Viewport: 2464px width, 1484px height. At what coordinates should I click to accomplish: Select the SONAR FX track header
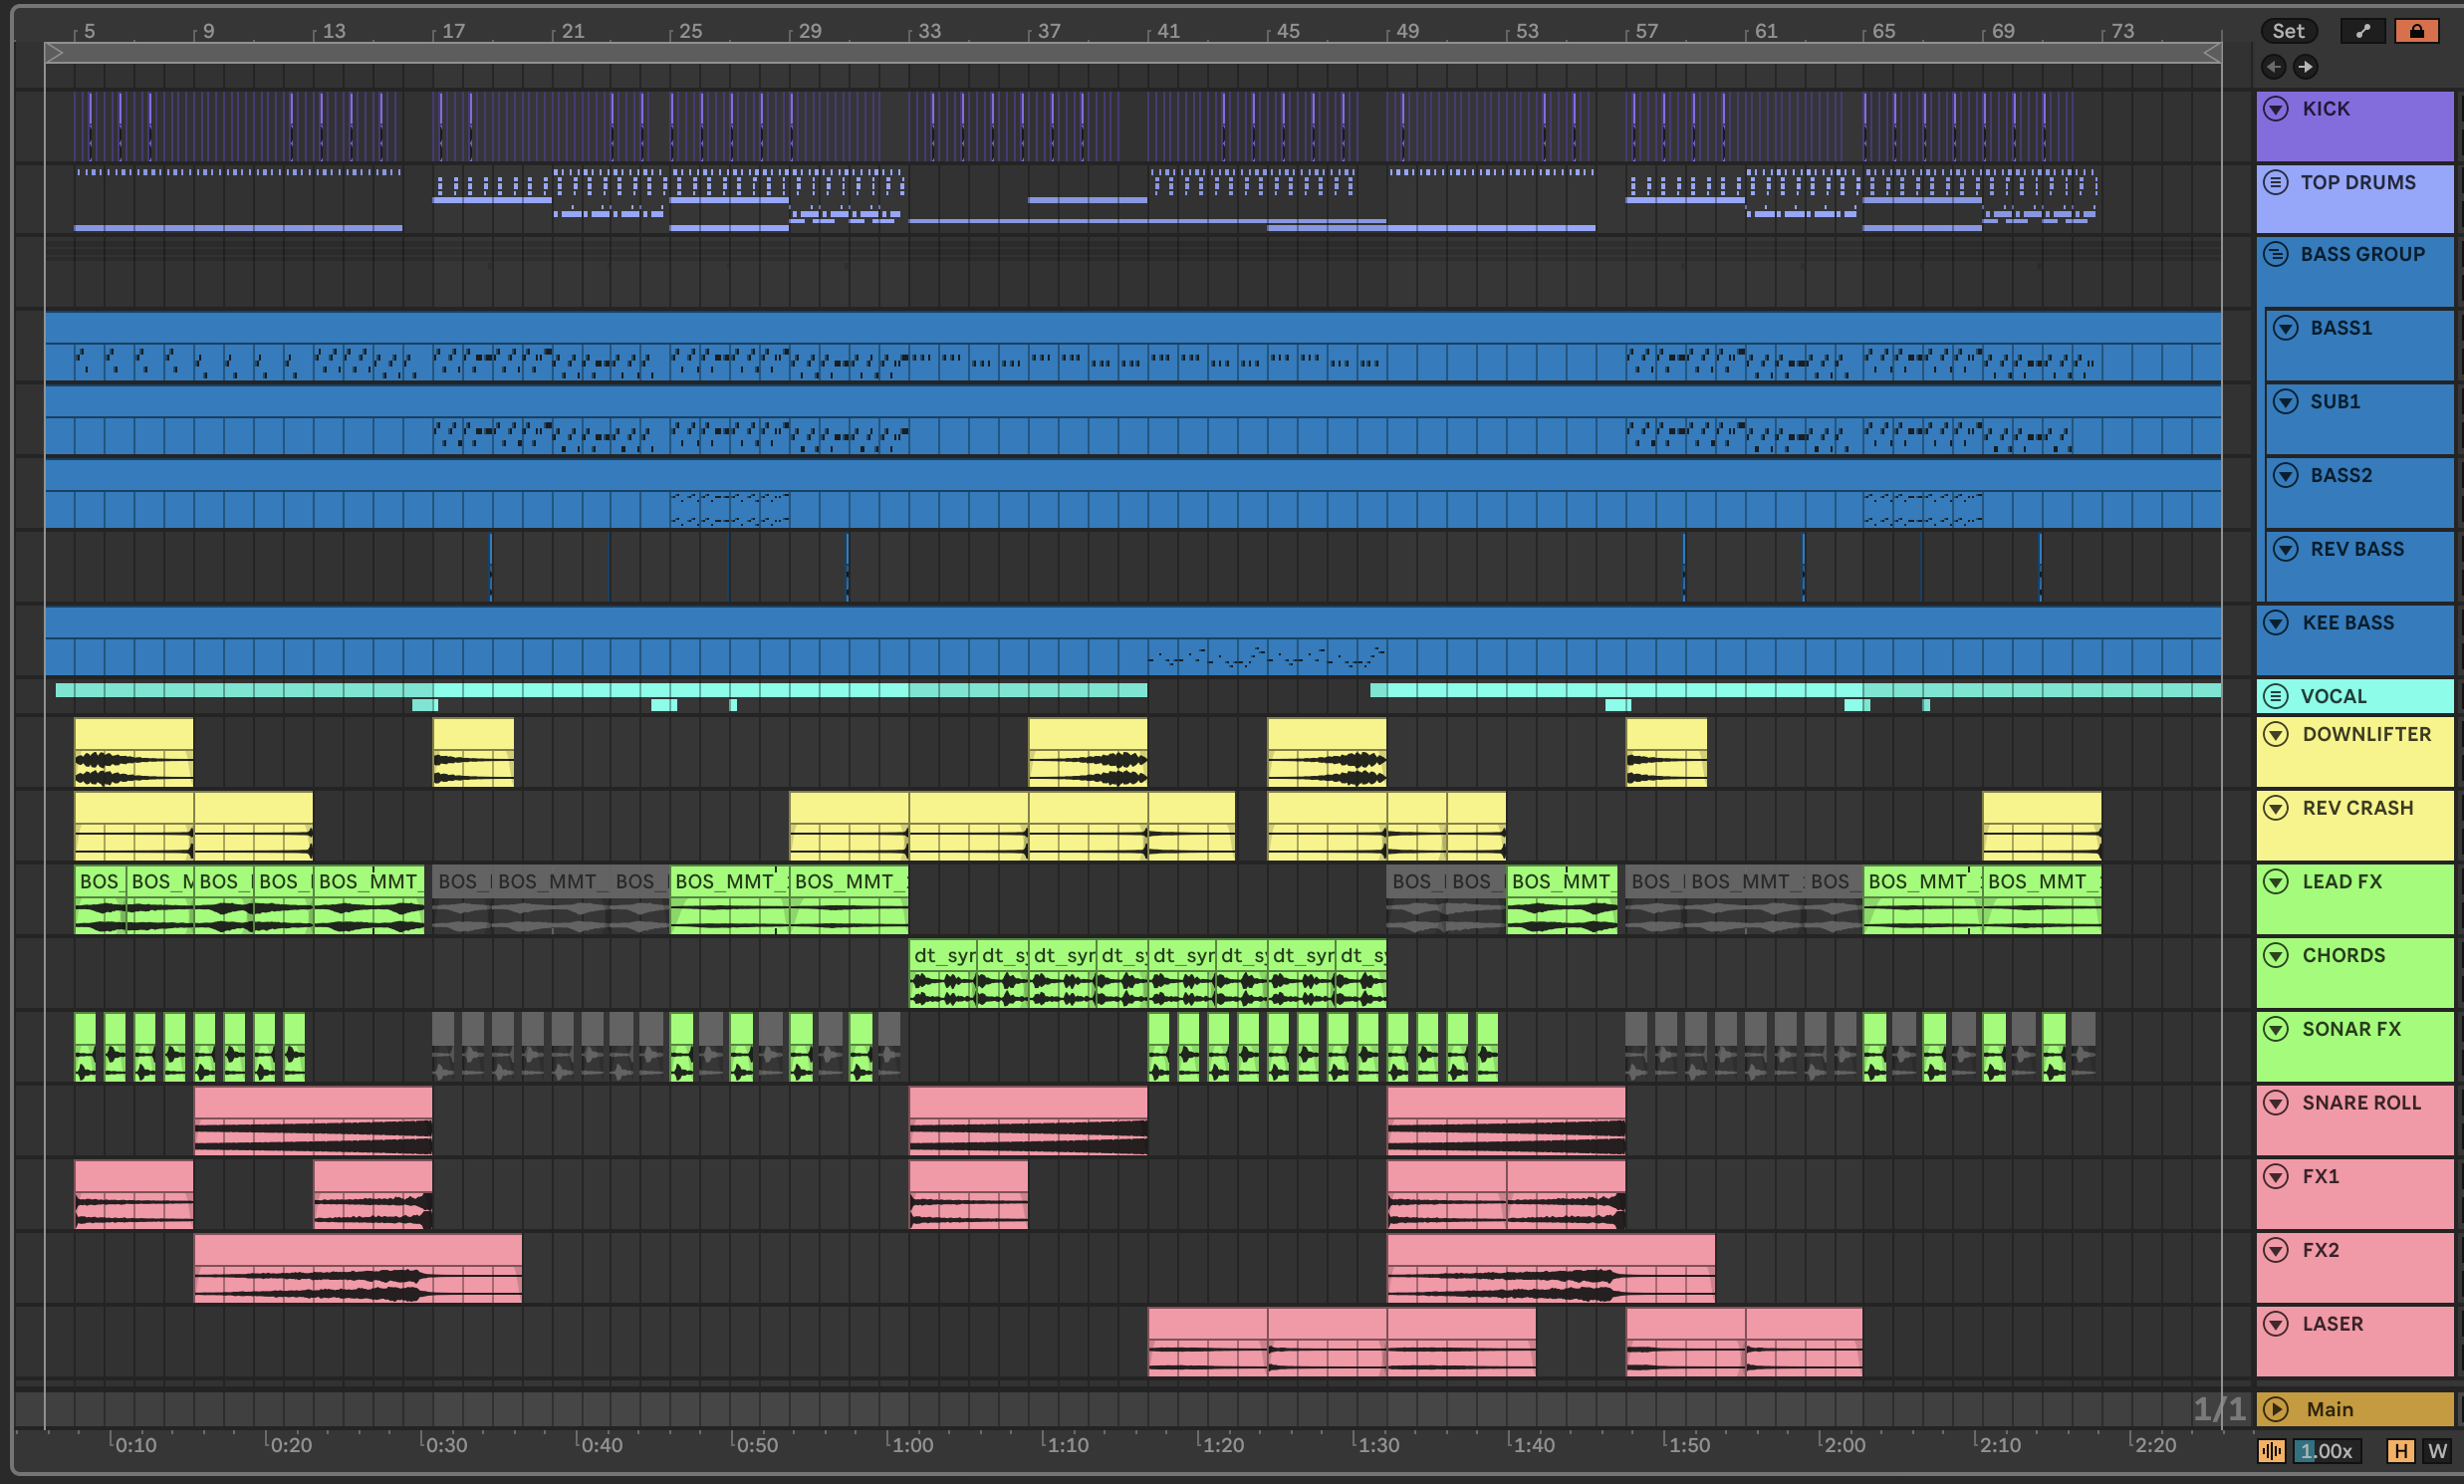2350,1030
